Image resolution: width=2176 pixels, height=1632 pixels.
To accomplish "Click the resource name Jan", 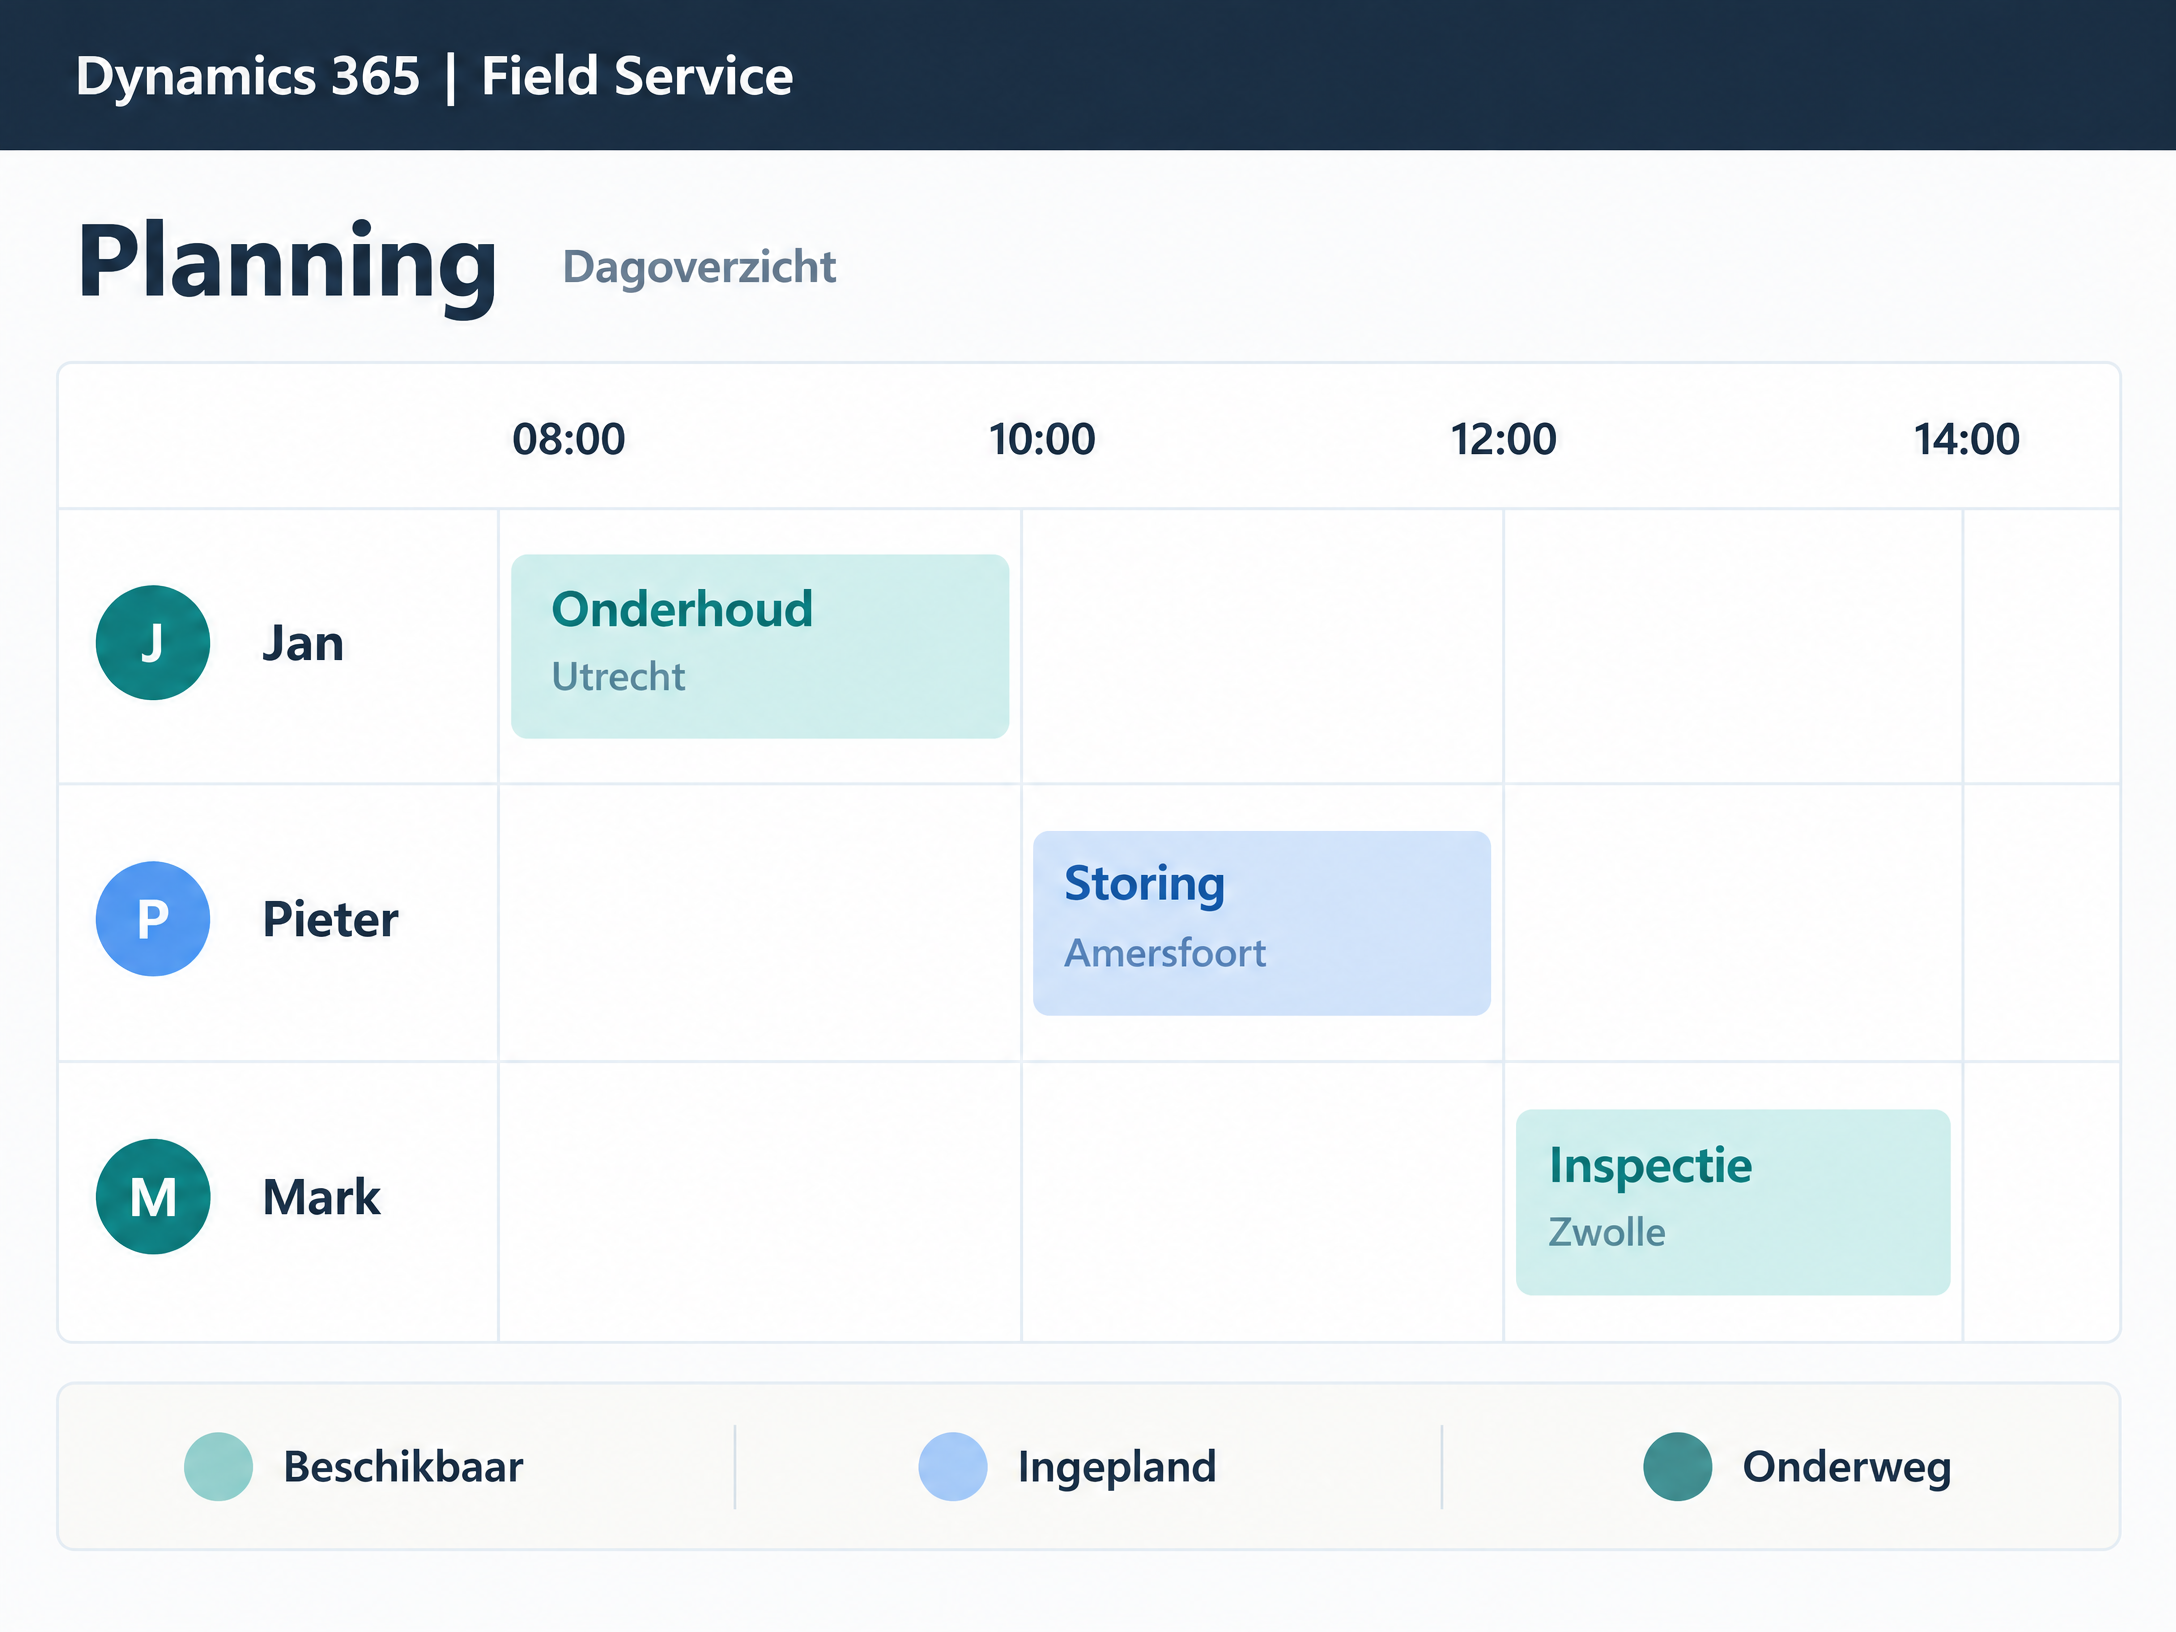I will (x=303, y=643).
